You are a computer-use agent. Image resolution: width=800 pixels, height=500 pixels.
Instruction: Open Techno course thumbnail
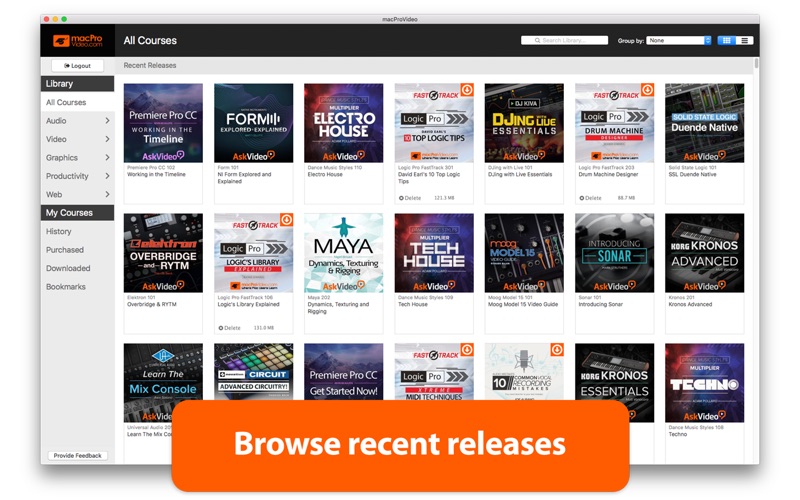pyautogui.click(x=705, y=383)
